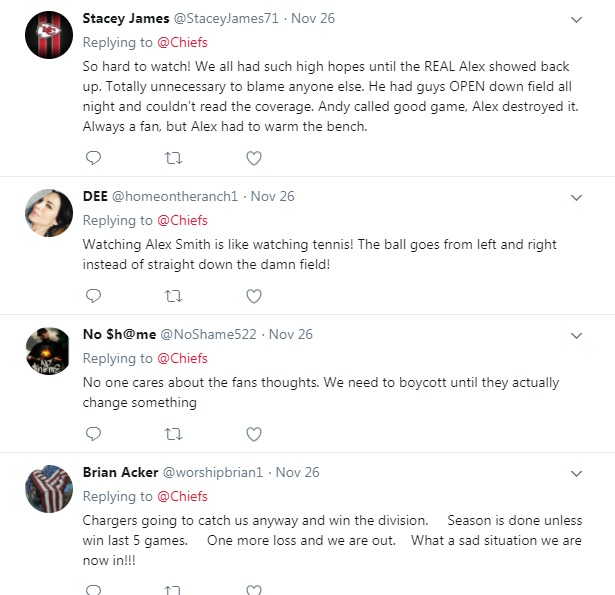View Stacey James's Chiefs logo avatar

point(47,34)
